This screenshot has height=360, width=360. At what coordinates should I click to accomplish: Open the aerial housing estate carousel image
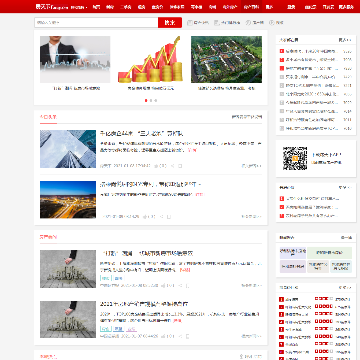(x=226, y=59)
